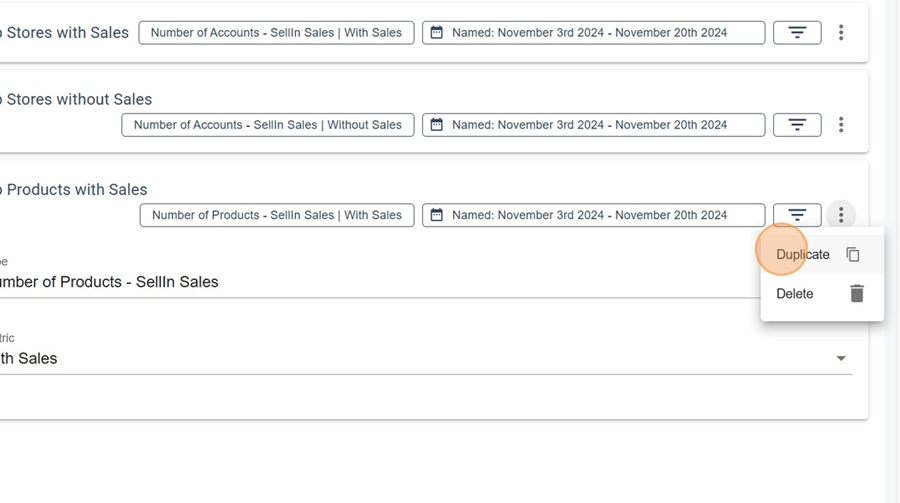900x503 pixels.
Task: Choose Duplicate from the context menu
Action: (x=803, y=255)
